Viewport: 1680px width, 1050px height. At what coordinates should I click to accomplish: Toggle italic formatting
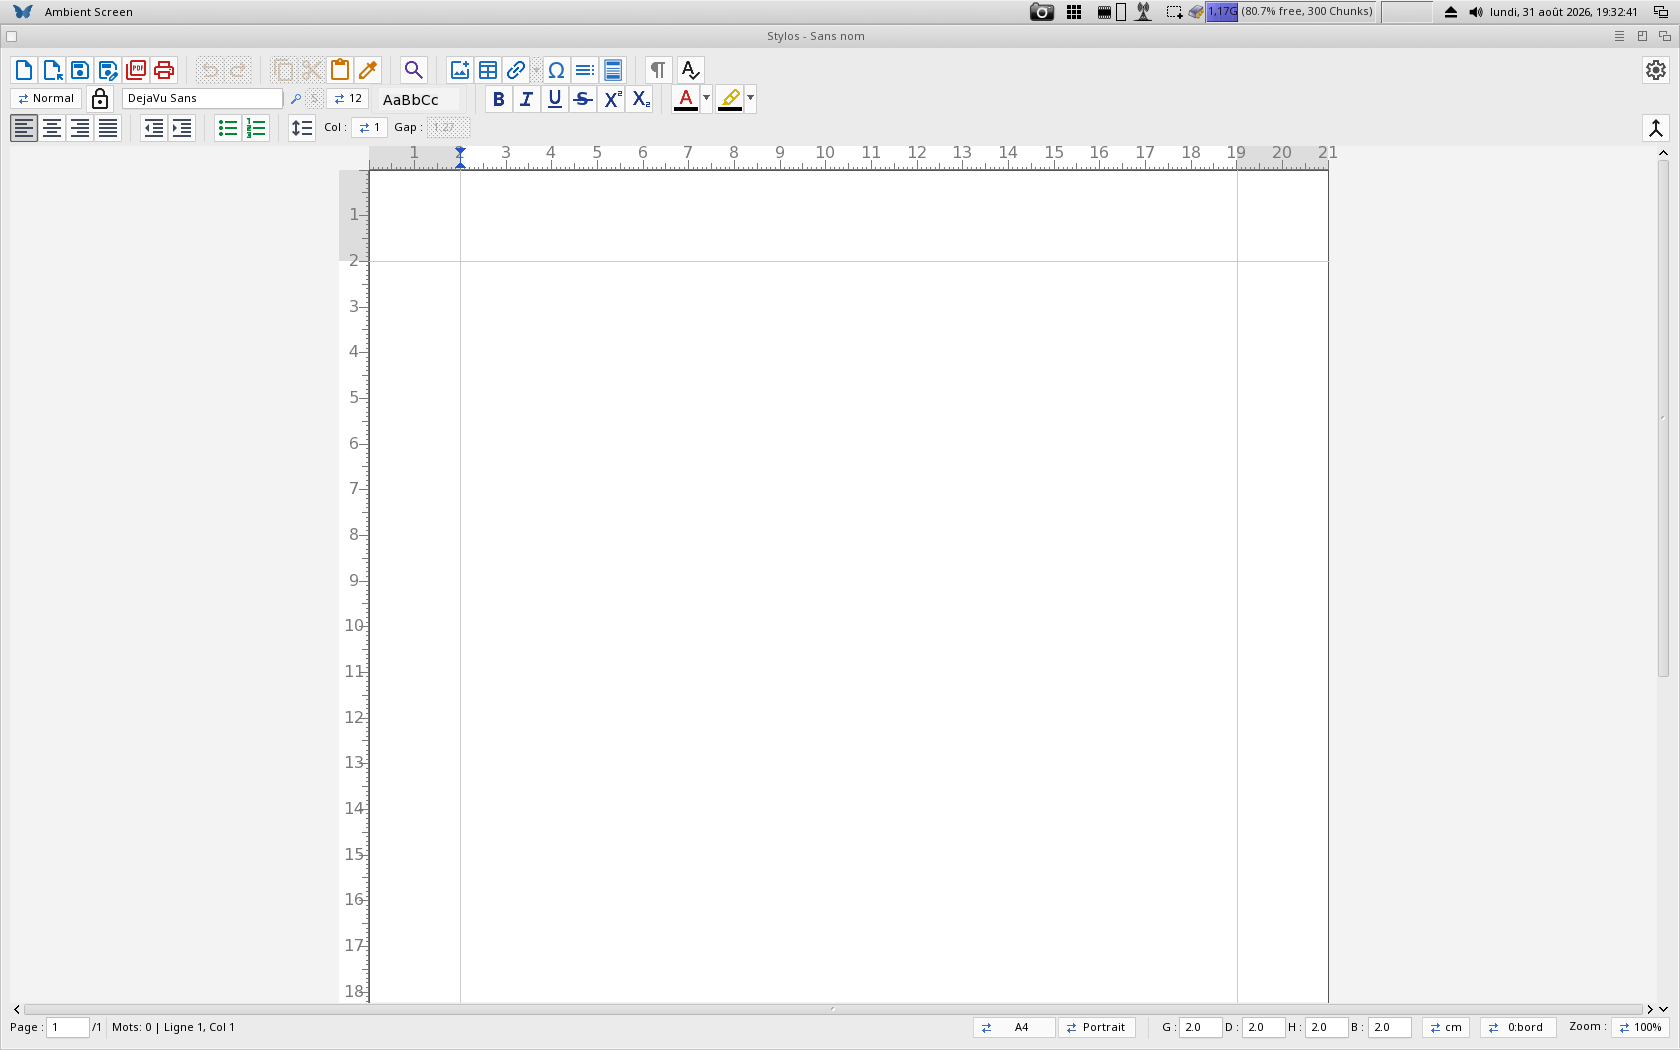click(526, 99)
